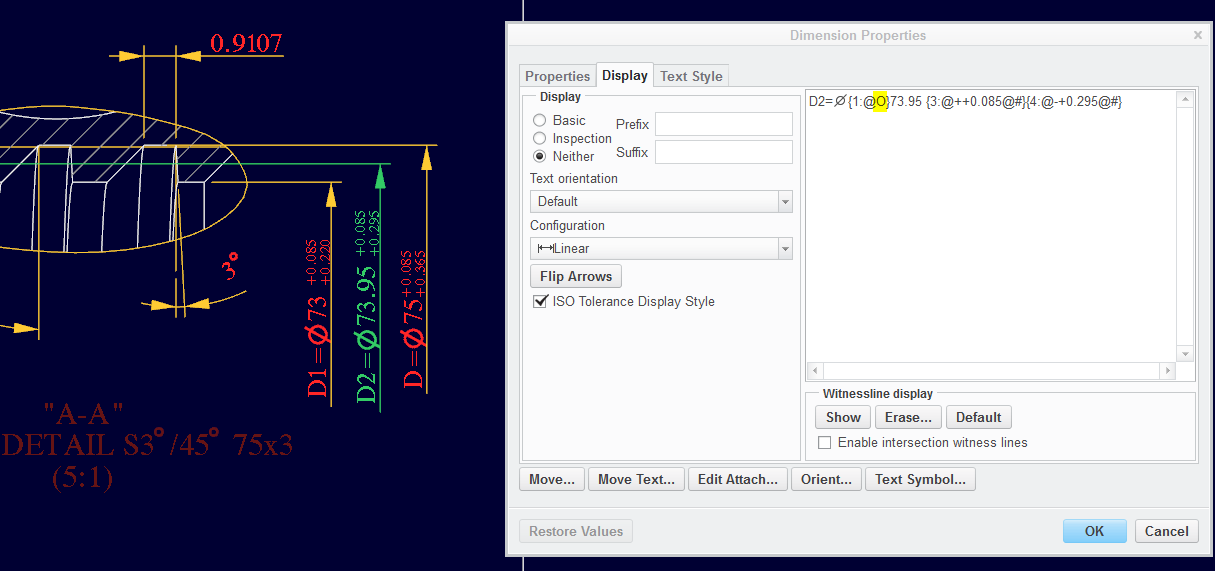
Task: Click the Move... button
Action: click(552, 479)
